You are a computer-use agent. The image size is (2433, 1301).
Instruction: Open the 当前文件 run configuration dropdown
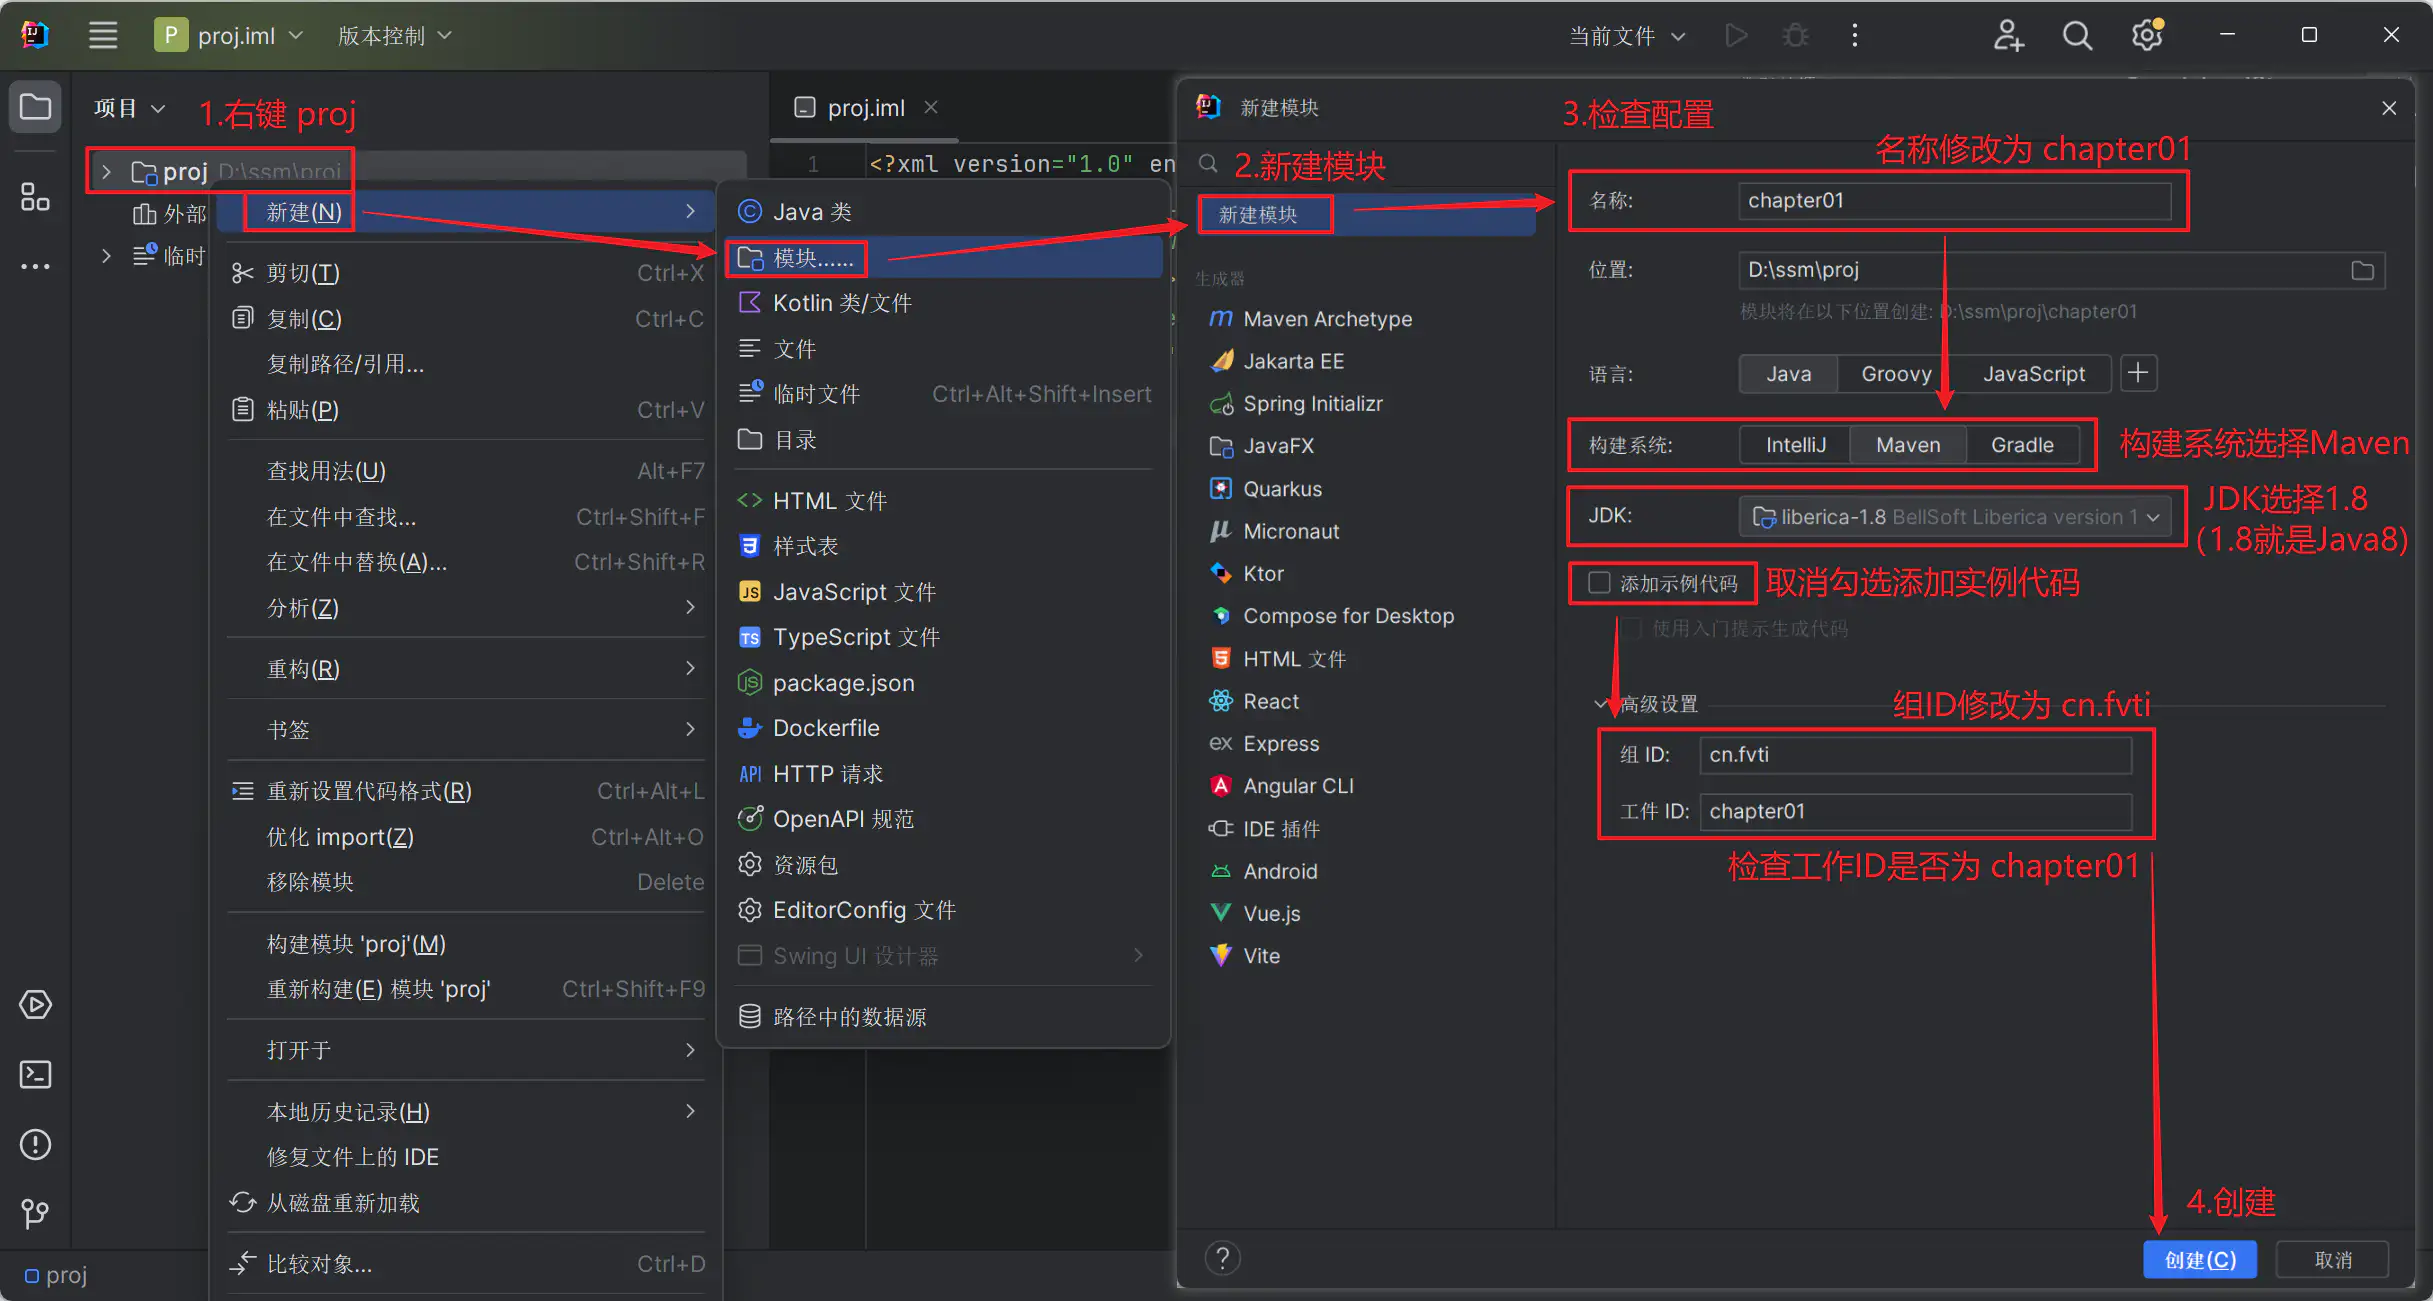click(x=1627, y=36)
